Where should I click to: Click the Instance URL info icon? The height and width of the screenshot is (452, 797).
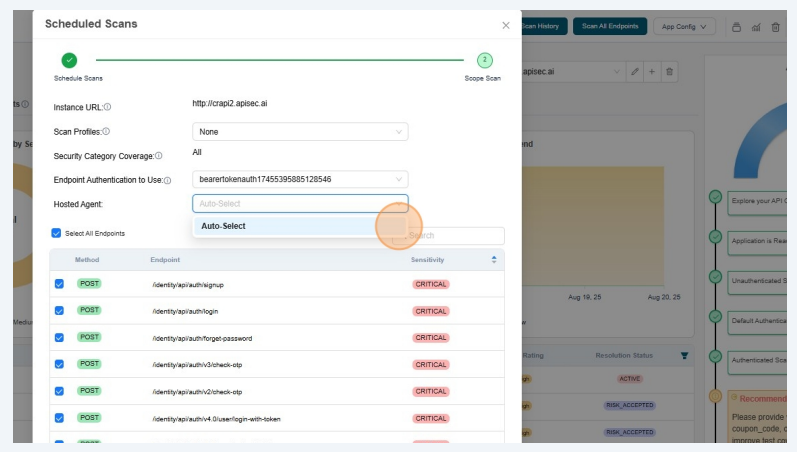coord(108,107)
